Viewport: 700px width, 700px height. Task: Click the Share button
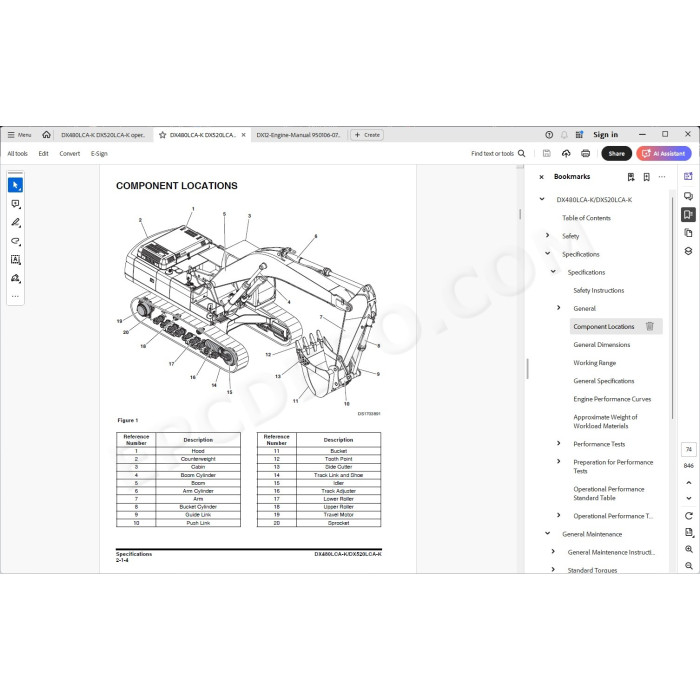(617, 154)
